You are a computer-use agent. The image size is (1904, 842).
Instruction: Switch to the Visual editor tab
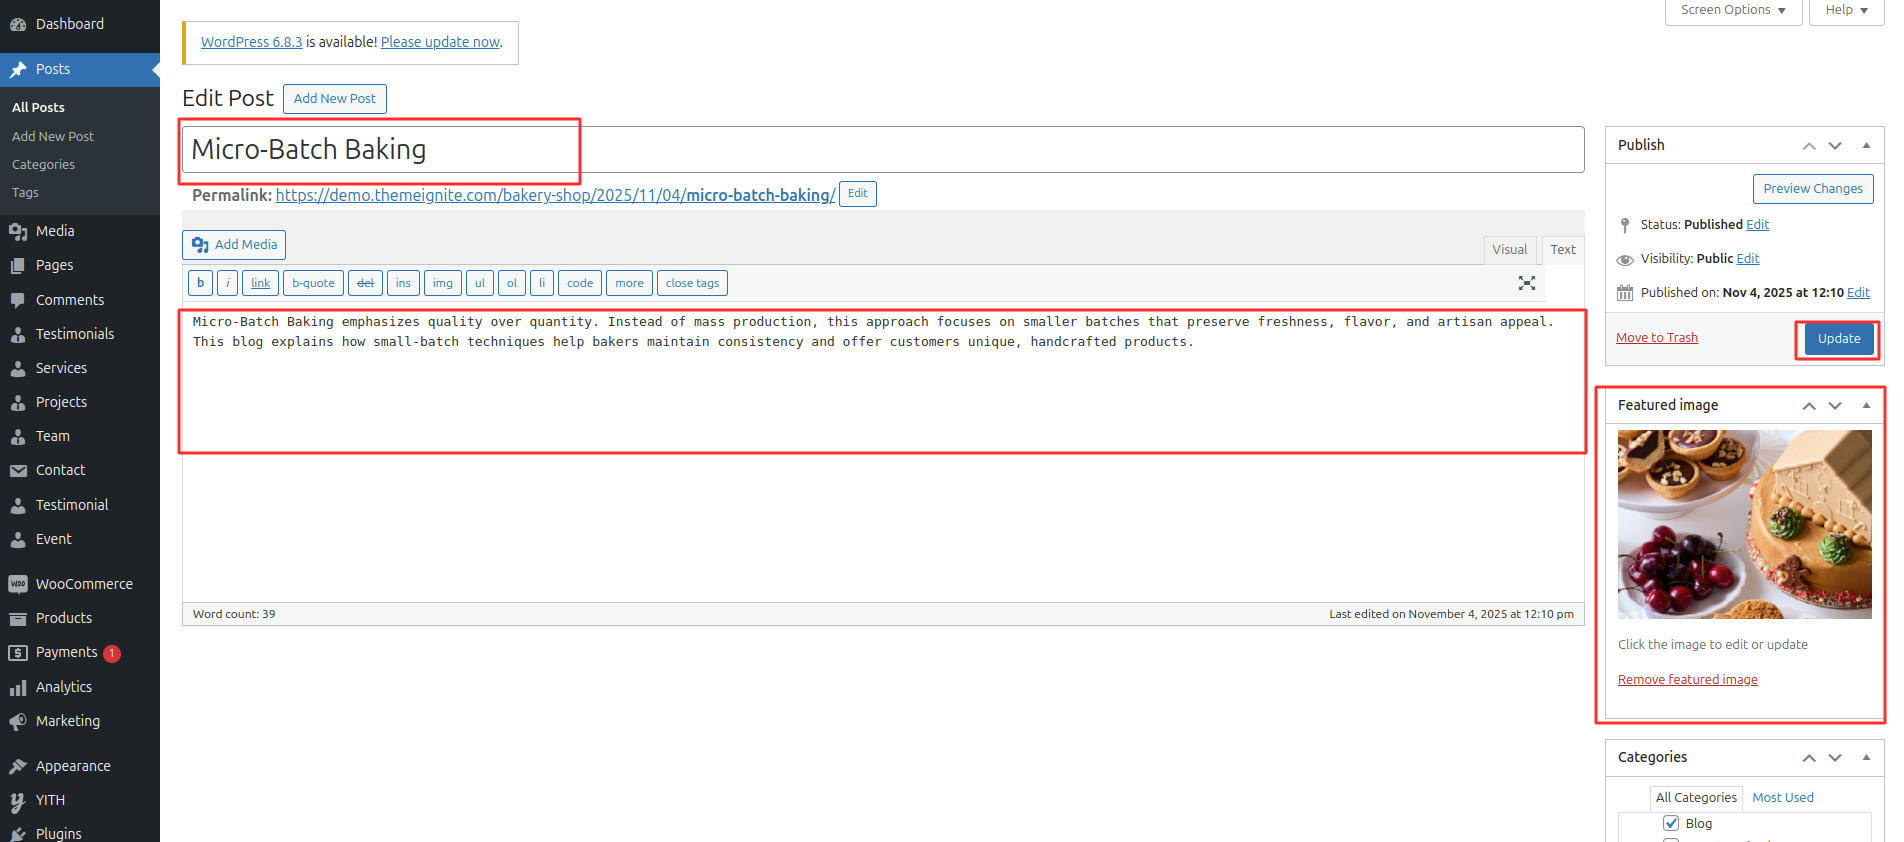click(x=1510, y=250)
